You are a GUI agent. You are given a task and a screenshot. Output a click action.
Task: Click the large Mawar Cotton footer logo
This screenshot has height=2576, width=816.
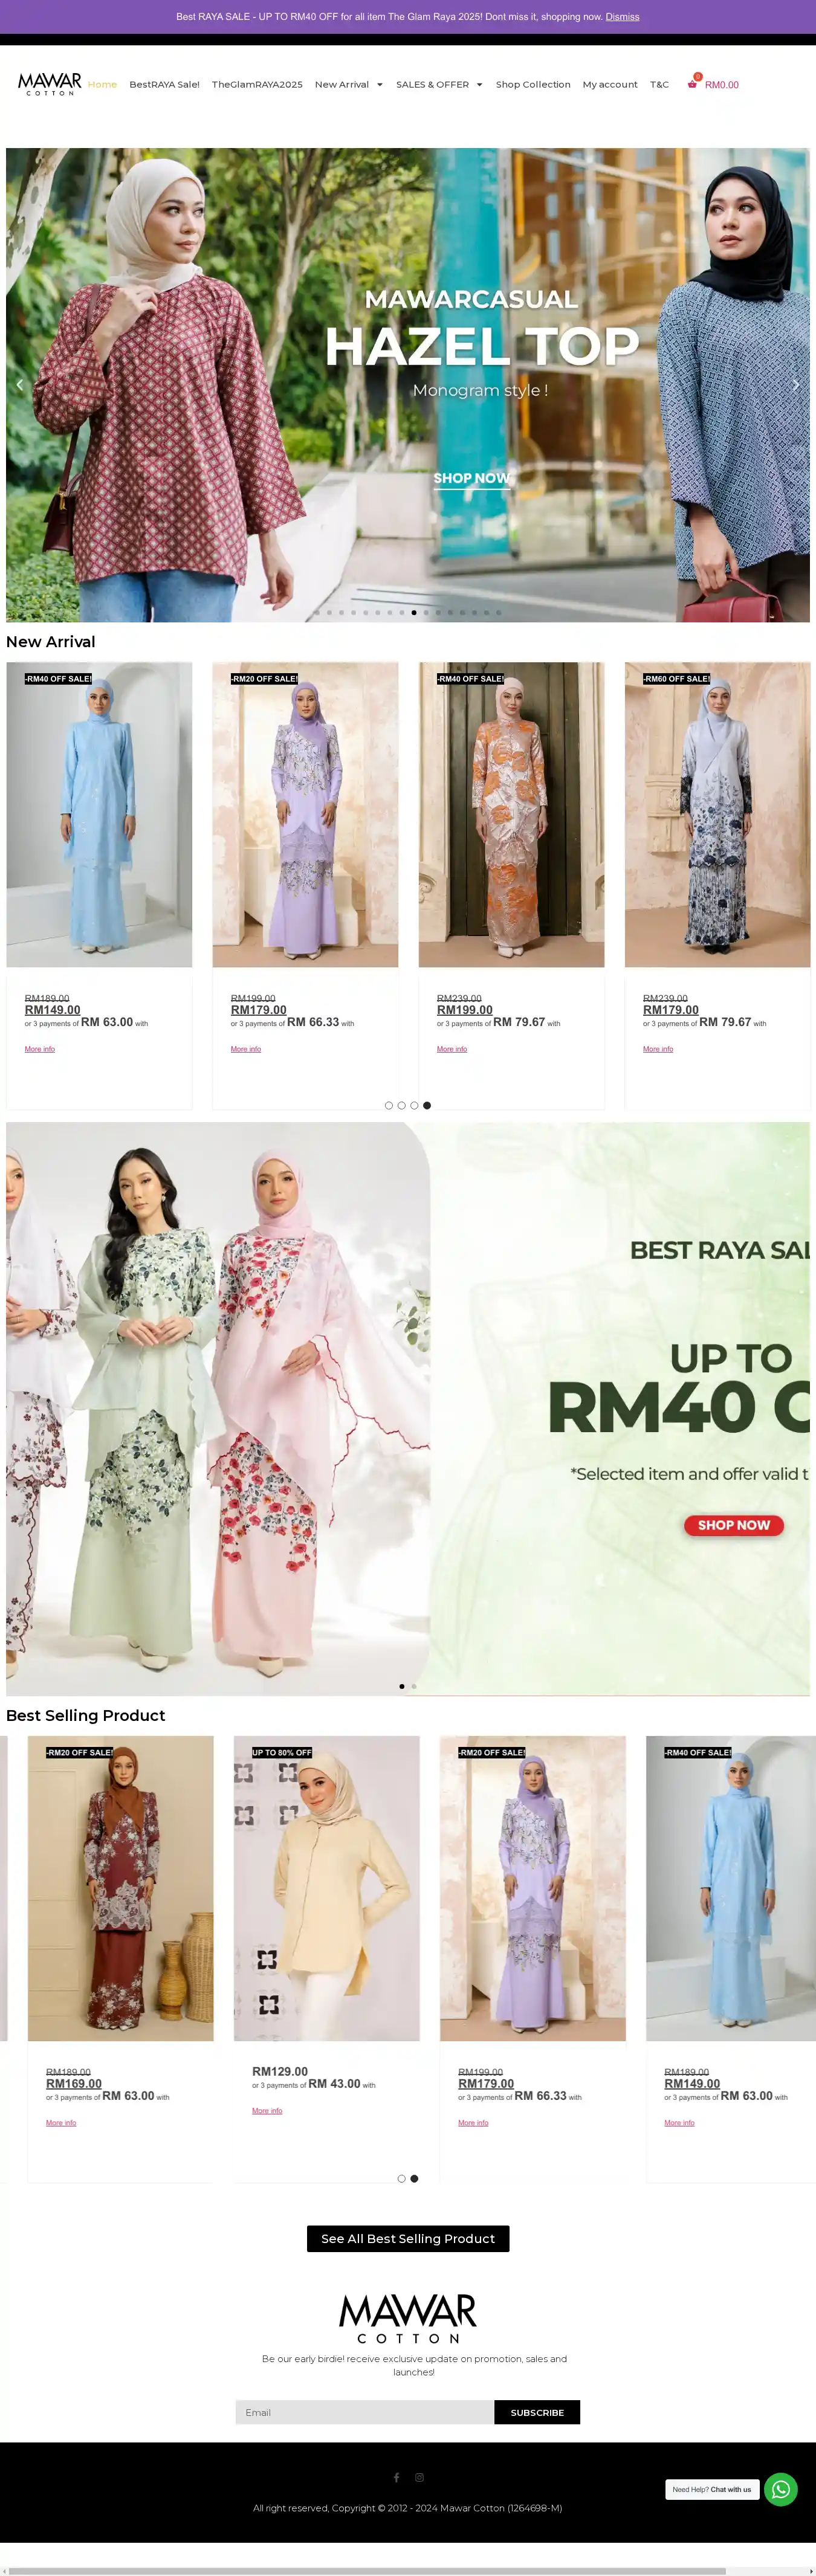(x=408, y=2318)
